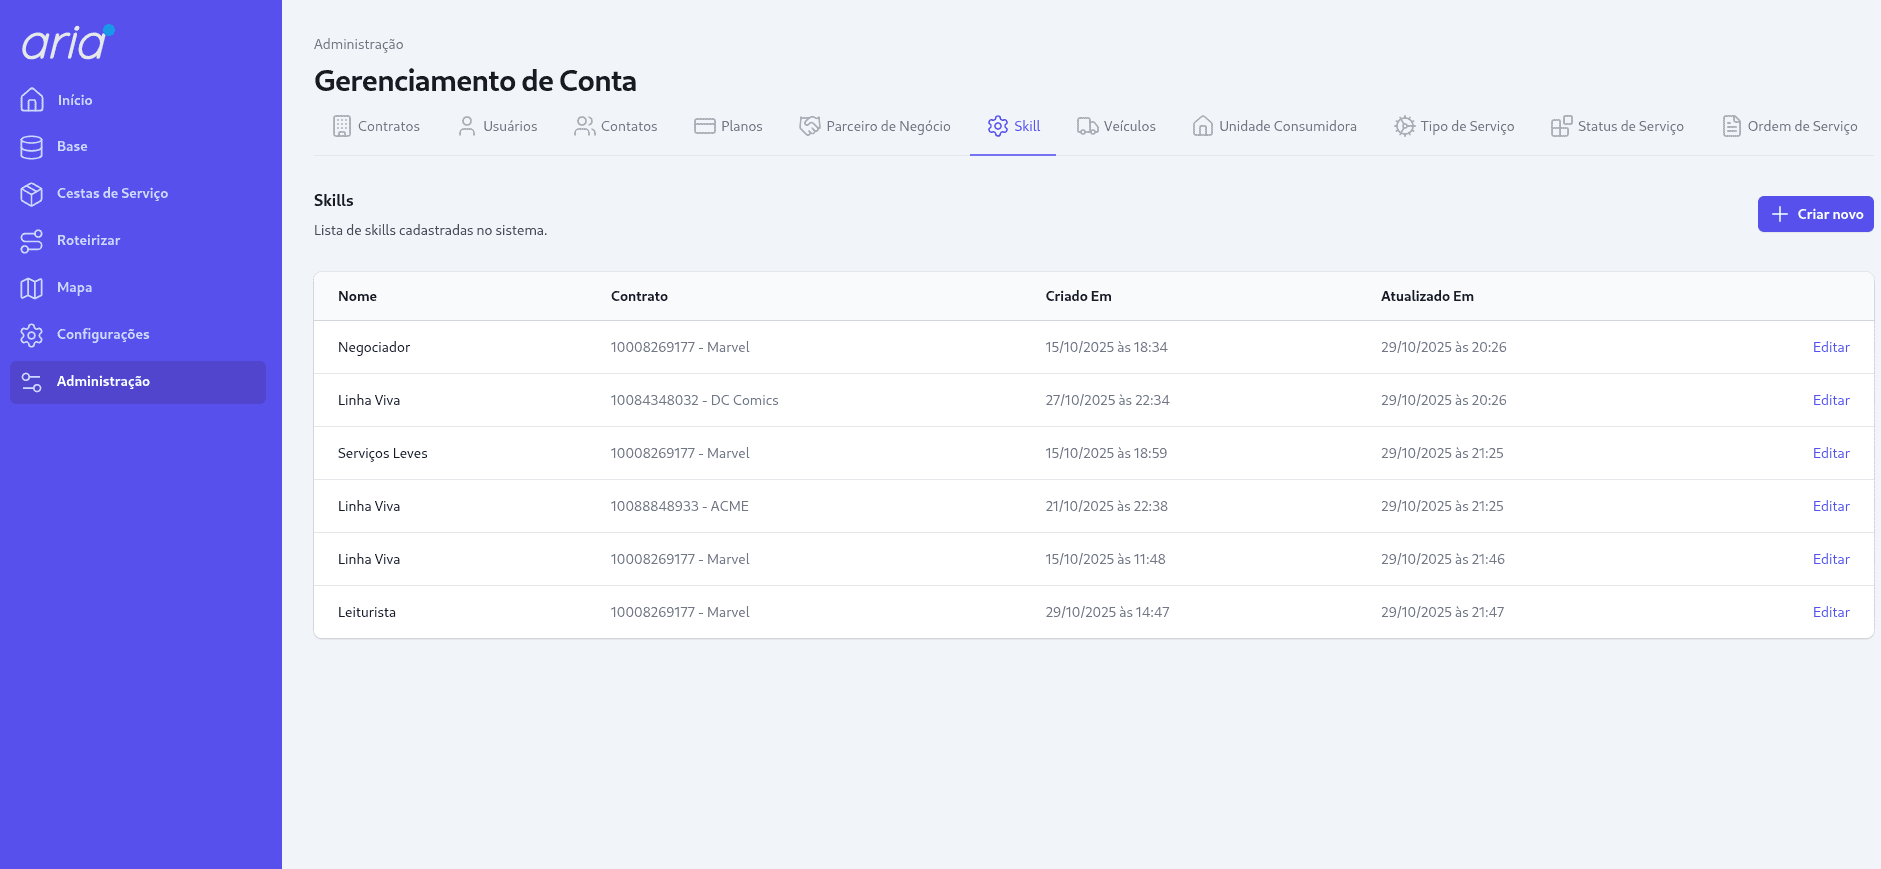Open Mapa via its map icon

(32, 288)
